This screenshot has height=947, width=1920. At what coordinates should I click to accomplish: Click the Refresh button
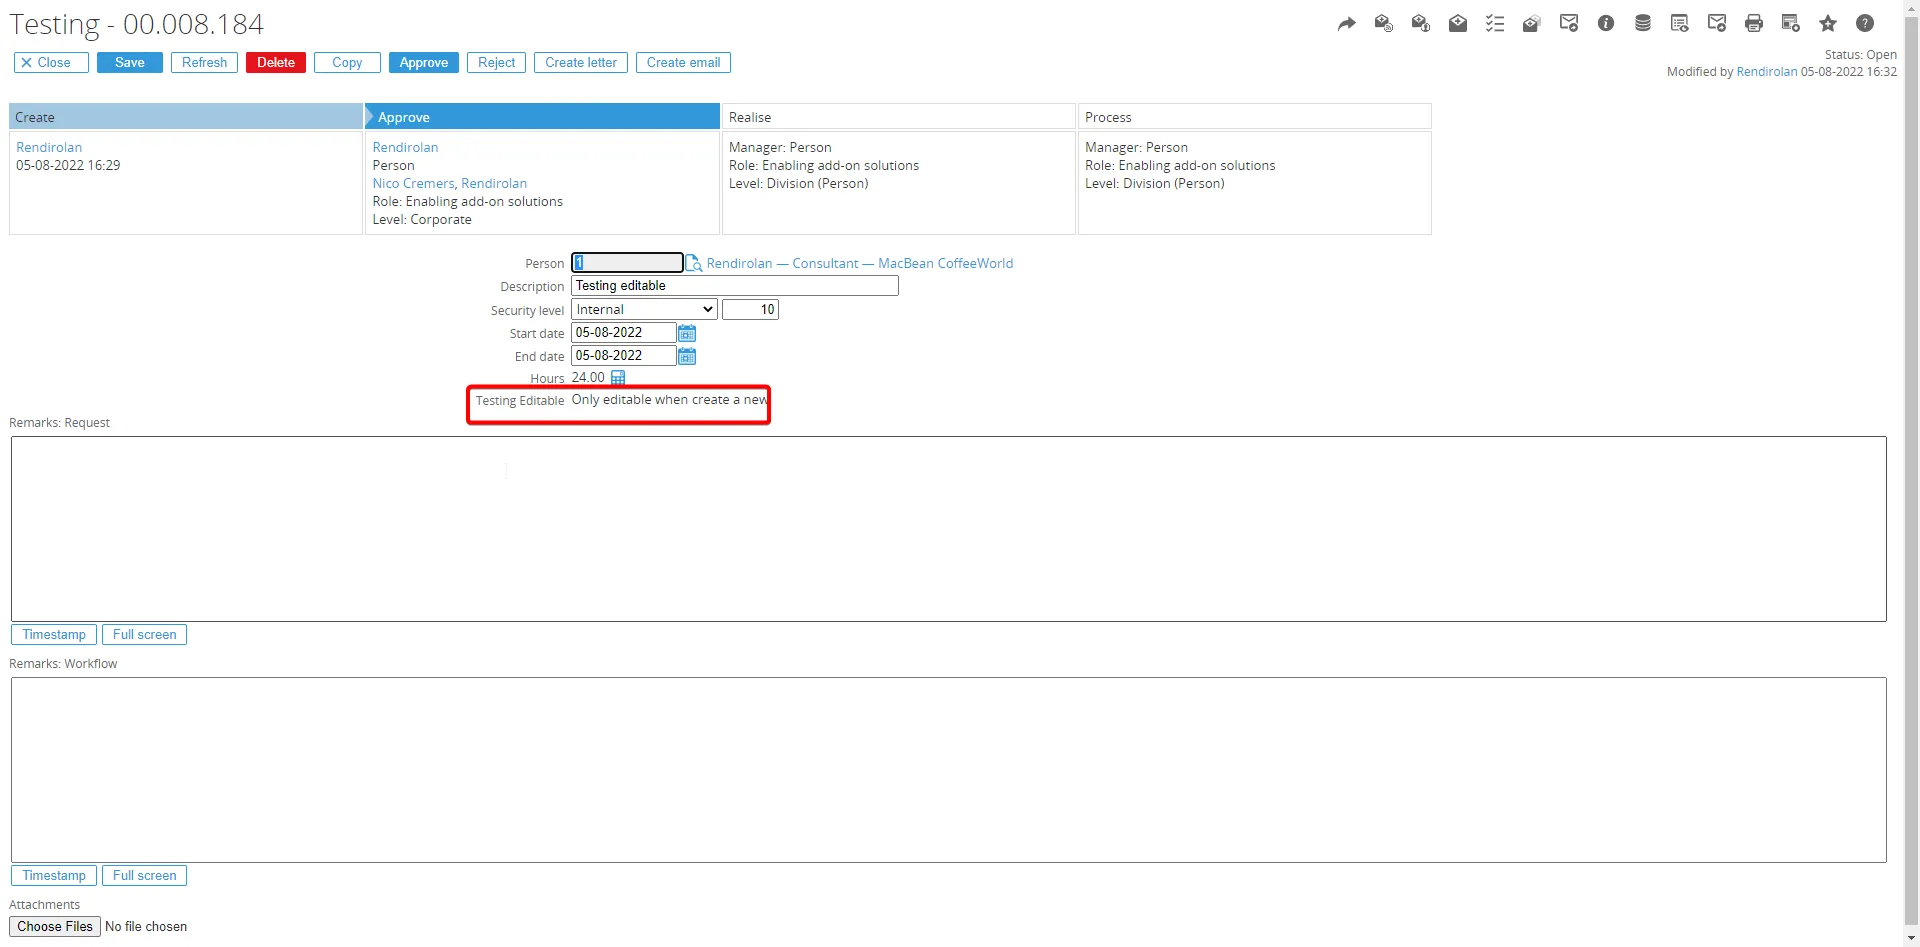click(x=204, y=63)
